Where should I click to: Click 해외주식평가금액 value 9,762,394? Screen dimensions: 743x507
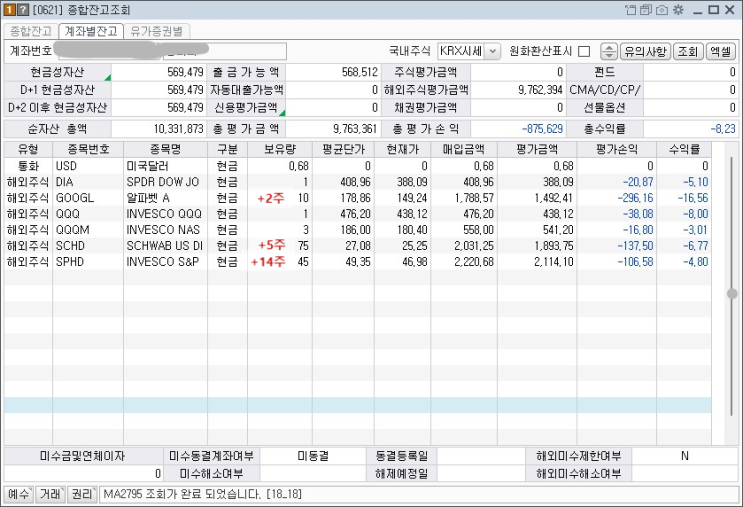coord(540,90)
